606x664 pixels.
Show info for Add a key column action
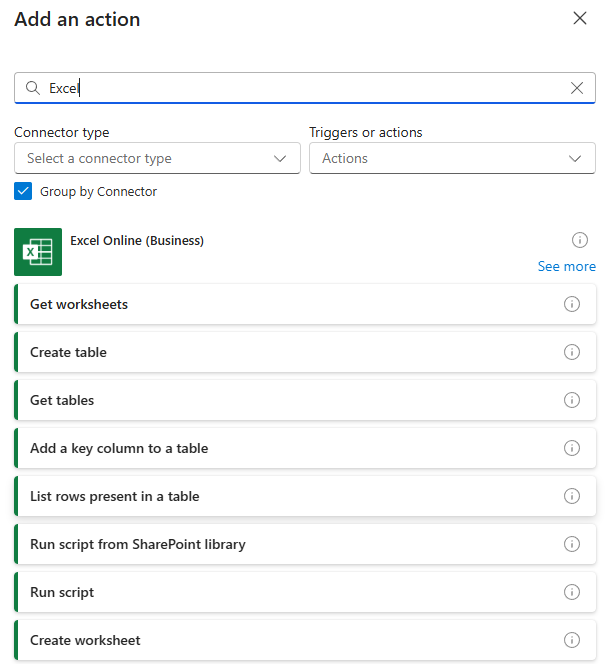572,448
